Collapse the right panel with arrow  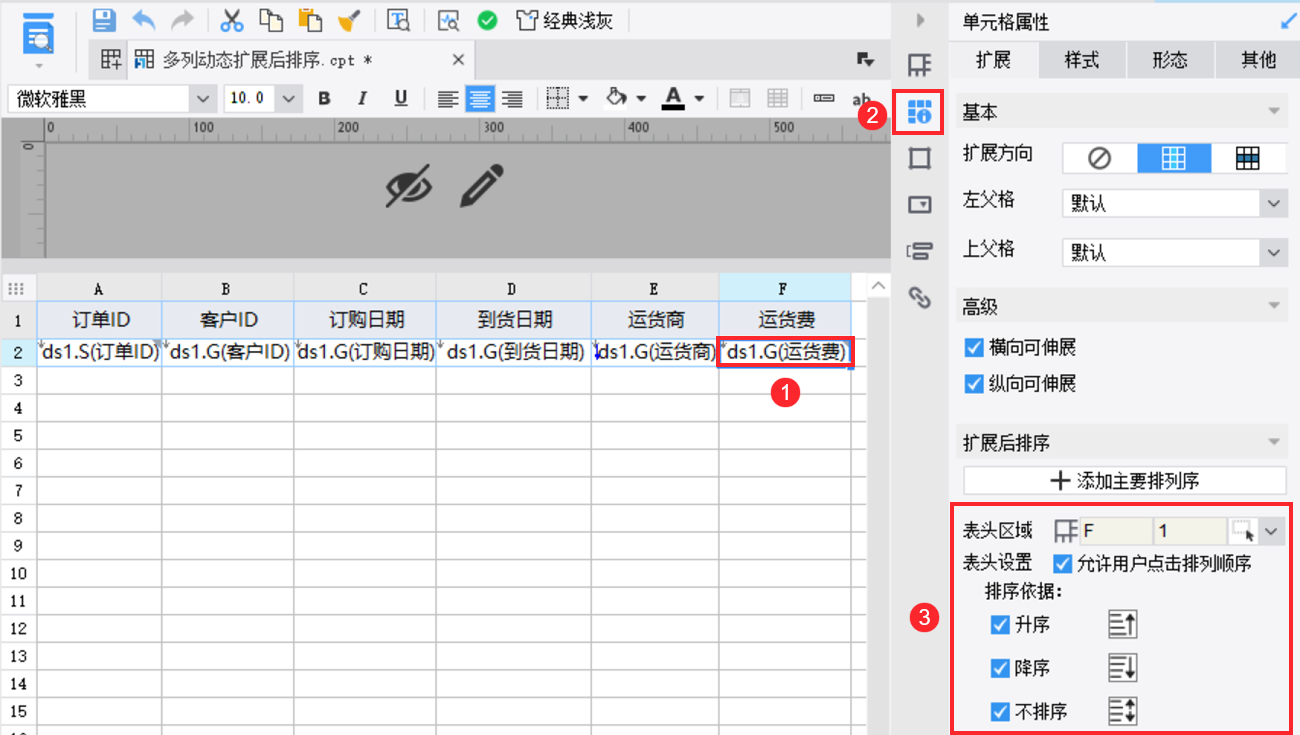[x=920, y=20]
